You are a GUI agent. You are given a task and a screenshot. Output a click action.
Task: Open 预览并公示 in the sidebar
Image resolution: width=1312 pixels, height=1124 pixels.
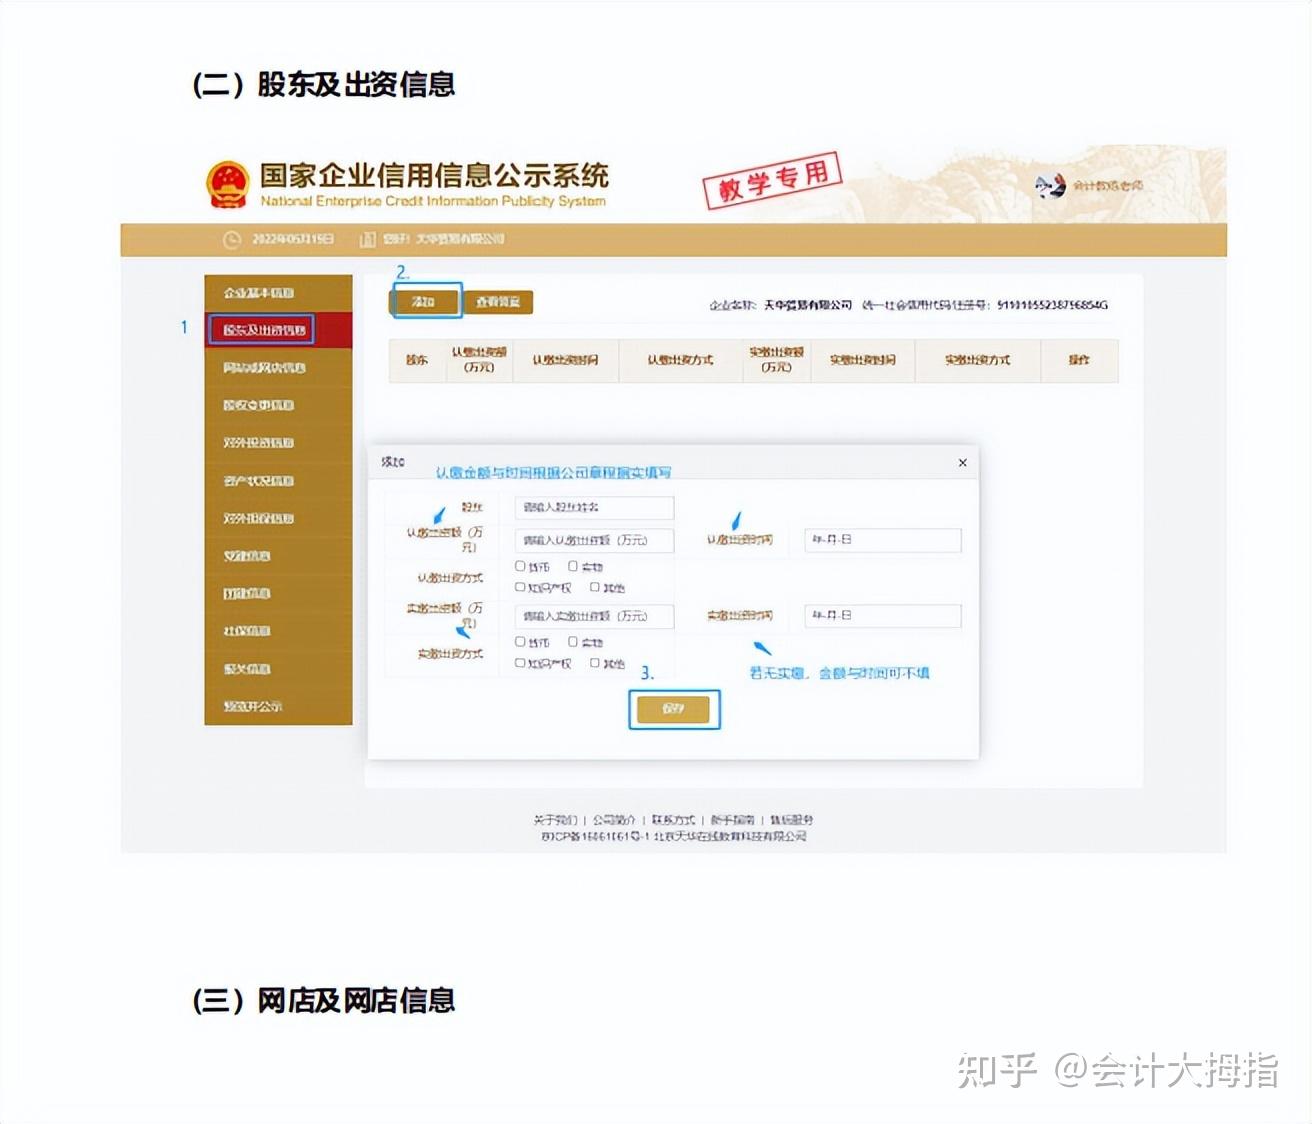pos(278,706)
